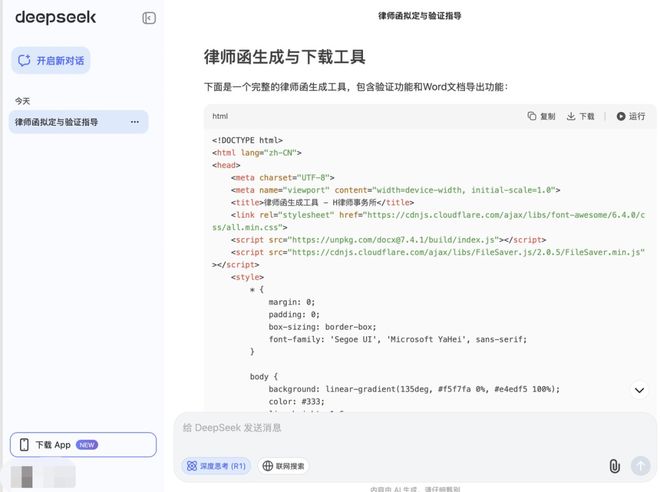Click the description paragraph 下面是一个完整的律师函生成工具
This screenshot has height=492, width=660.
tap(356, 87)
